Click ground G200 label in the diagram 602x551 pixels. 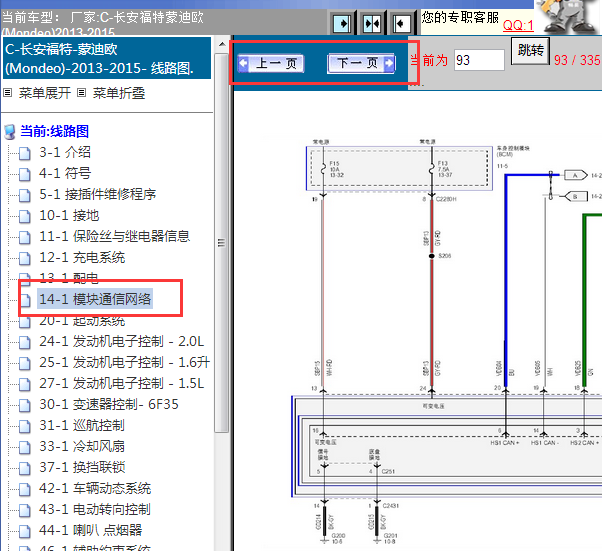click(x=338, y=535)
